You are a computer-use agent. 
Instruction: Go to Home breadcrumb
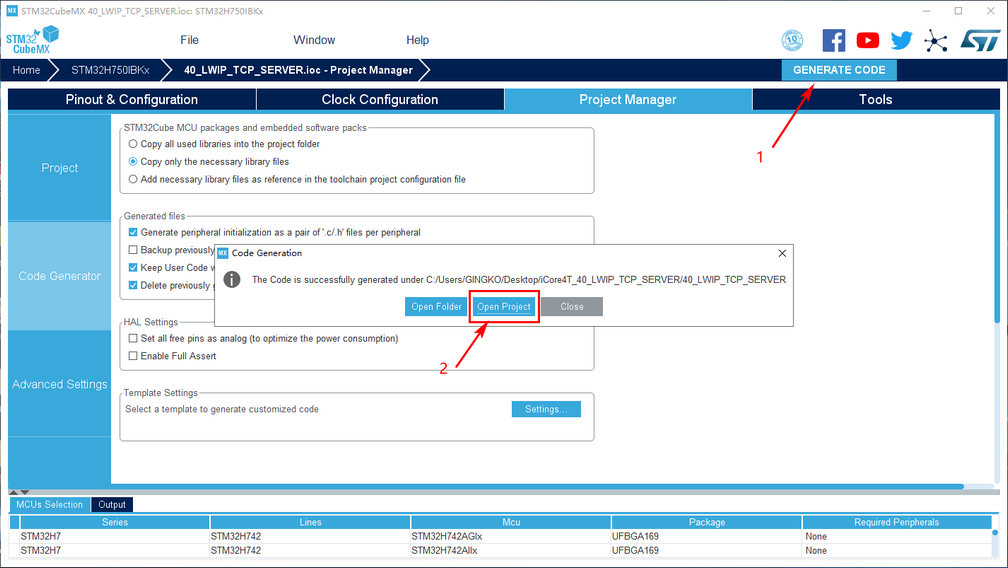click(x=26, y=70)
